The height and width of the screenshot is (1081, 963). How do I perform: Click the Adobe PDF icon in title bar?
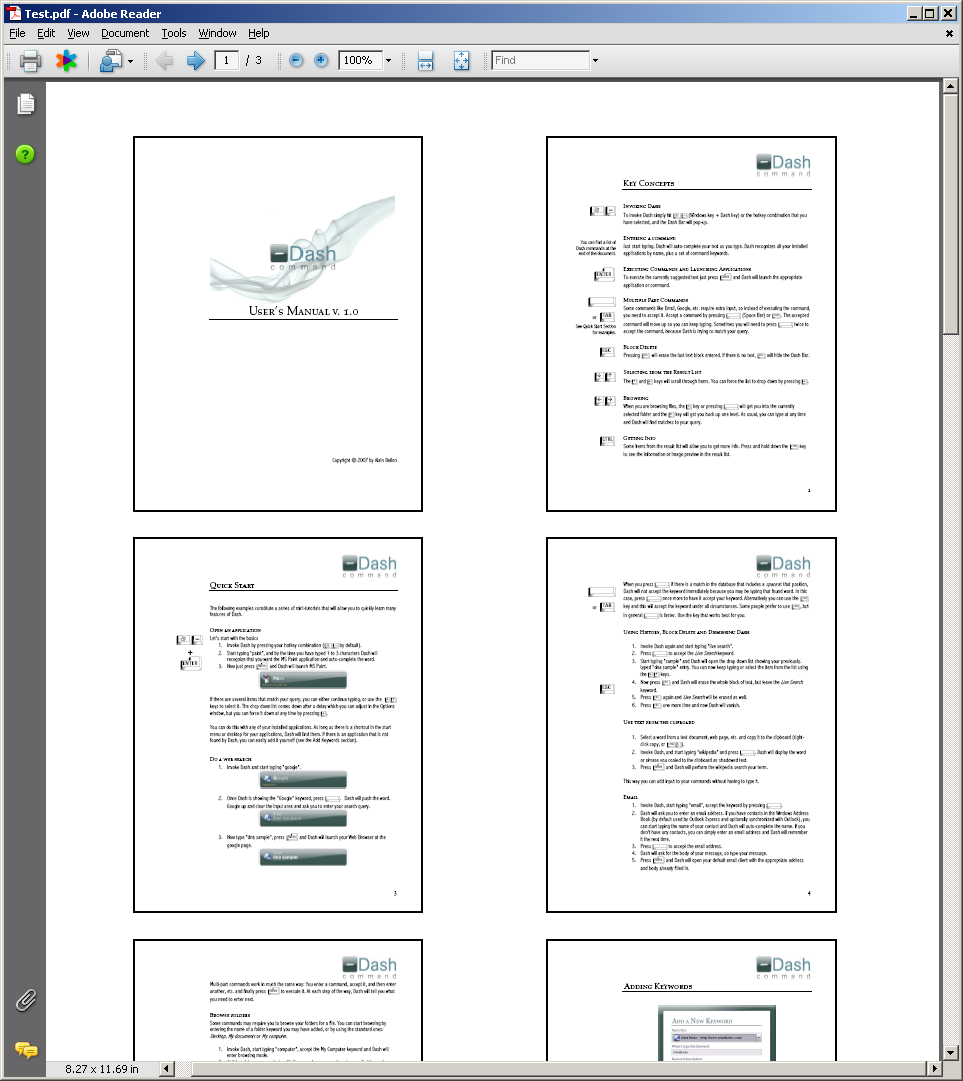(x=13, y=13)
